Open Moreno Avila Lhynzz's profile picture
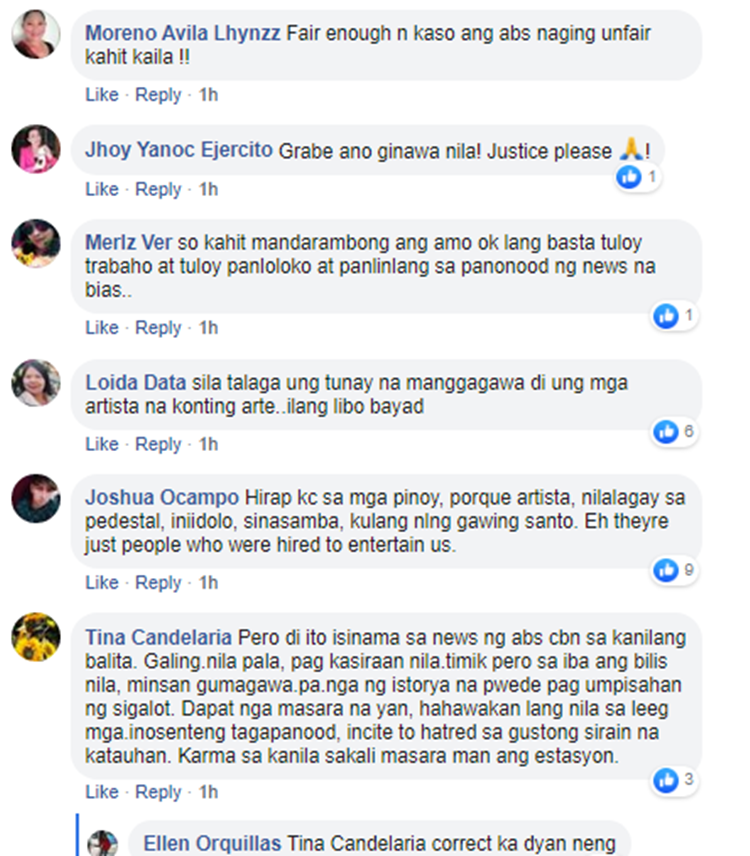Viewport: 750px width, 856px height. (x=36, y=34)
